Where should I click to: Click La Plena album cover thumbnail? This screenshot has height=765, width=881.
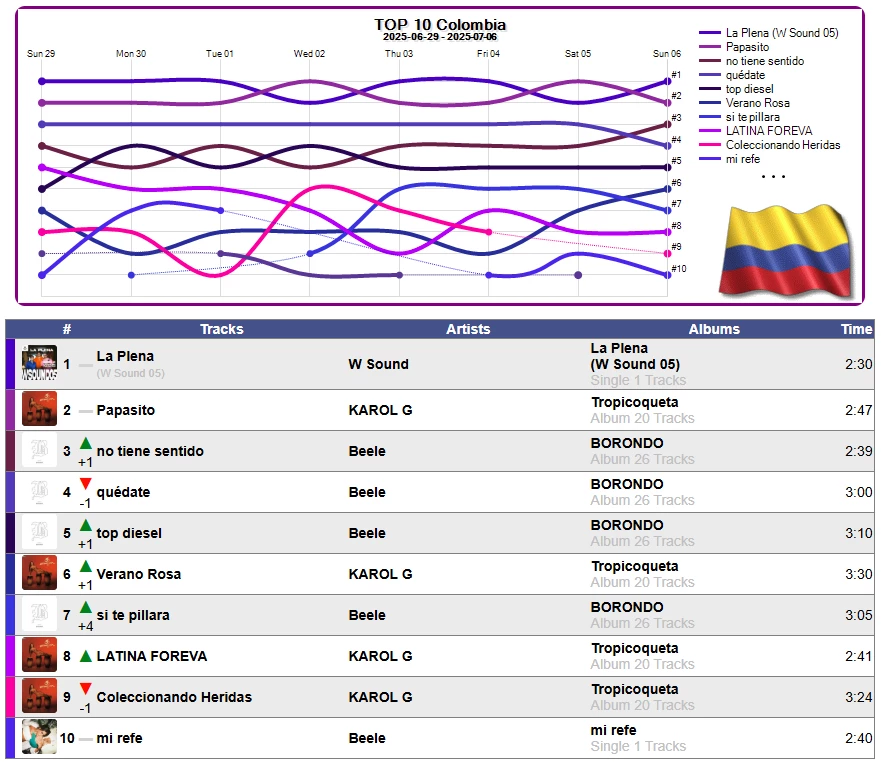coord(39,363)
